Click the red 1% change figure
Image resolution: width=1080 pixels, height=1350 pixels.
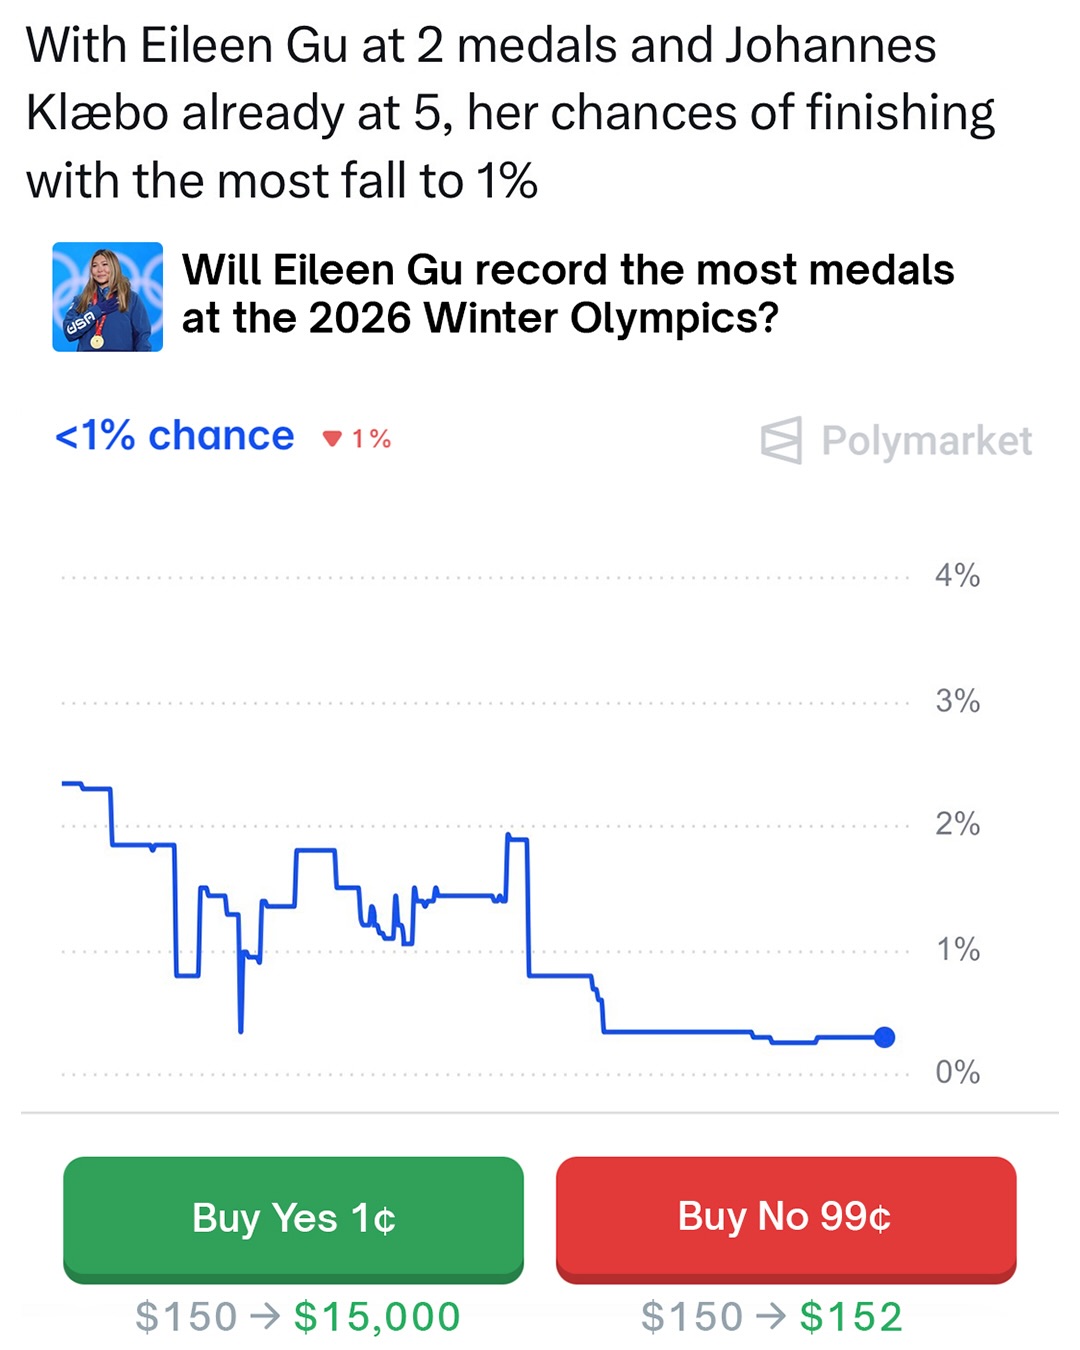(371, 438)
